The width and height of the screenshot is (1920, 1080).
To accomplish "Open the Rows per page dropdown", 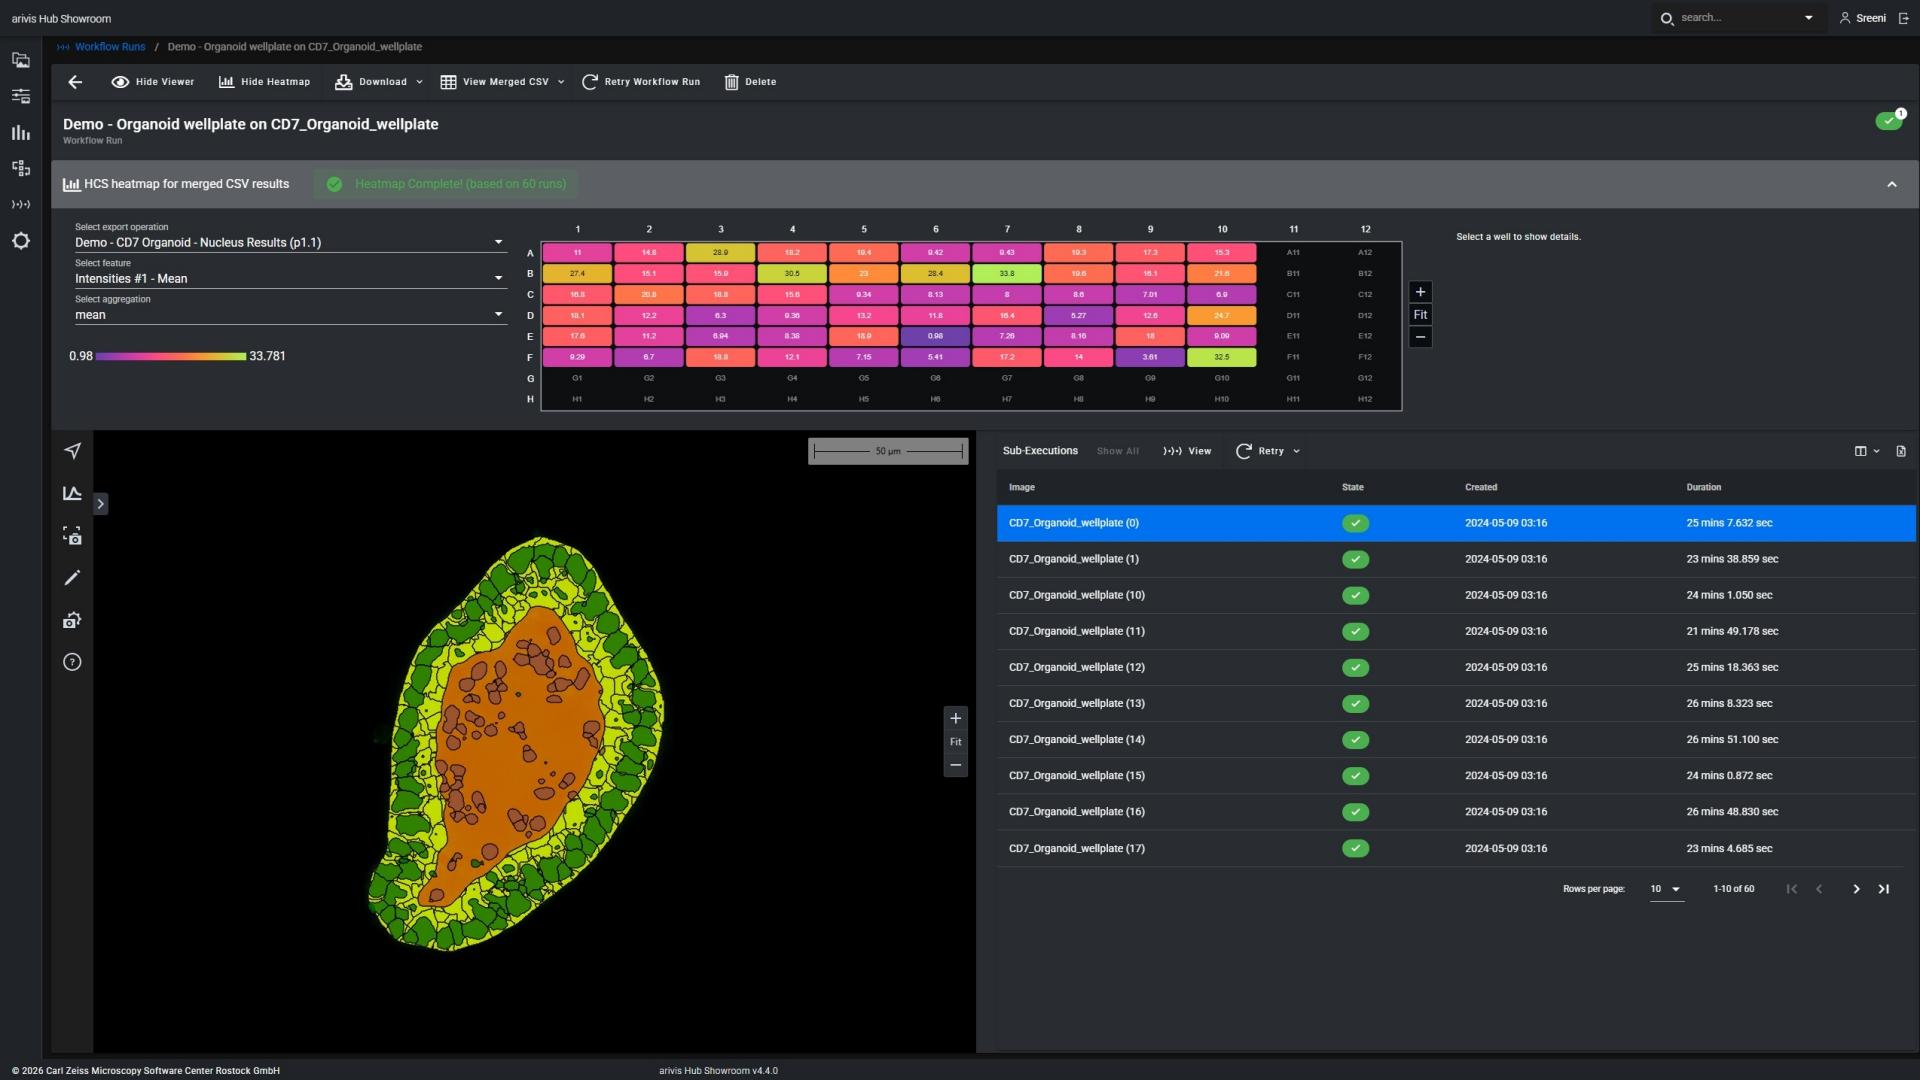I will tap(1666, 889).
